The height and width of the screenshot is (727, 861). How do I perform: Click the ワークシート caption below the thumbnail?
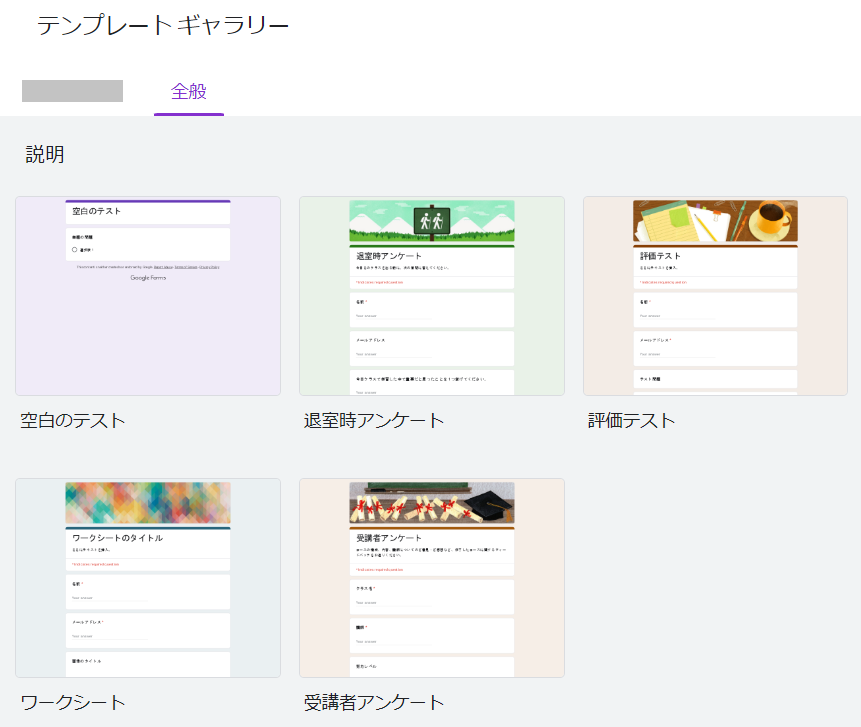73,702
